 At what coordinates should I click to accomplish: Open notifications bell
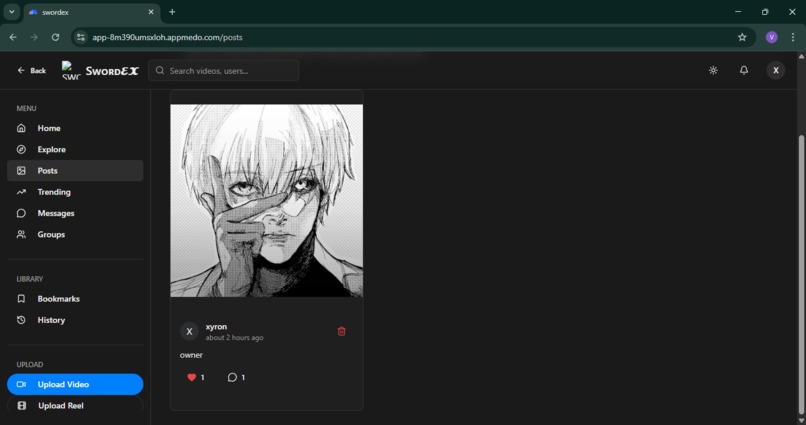tap(744, 70)
